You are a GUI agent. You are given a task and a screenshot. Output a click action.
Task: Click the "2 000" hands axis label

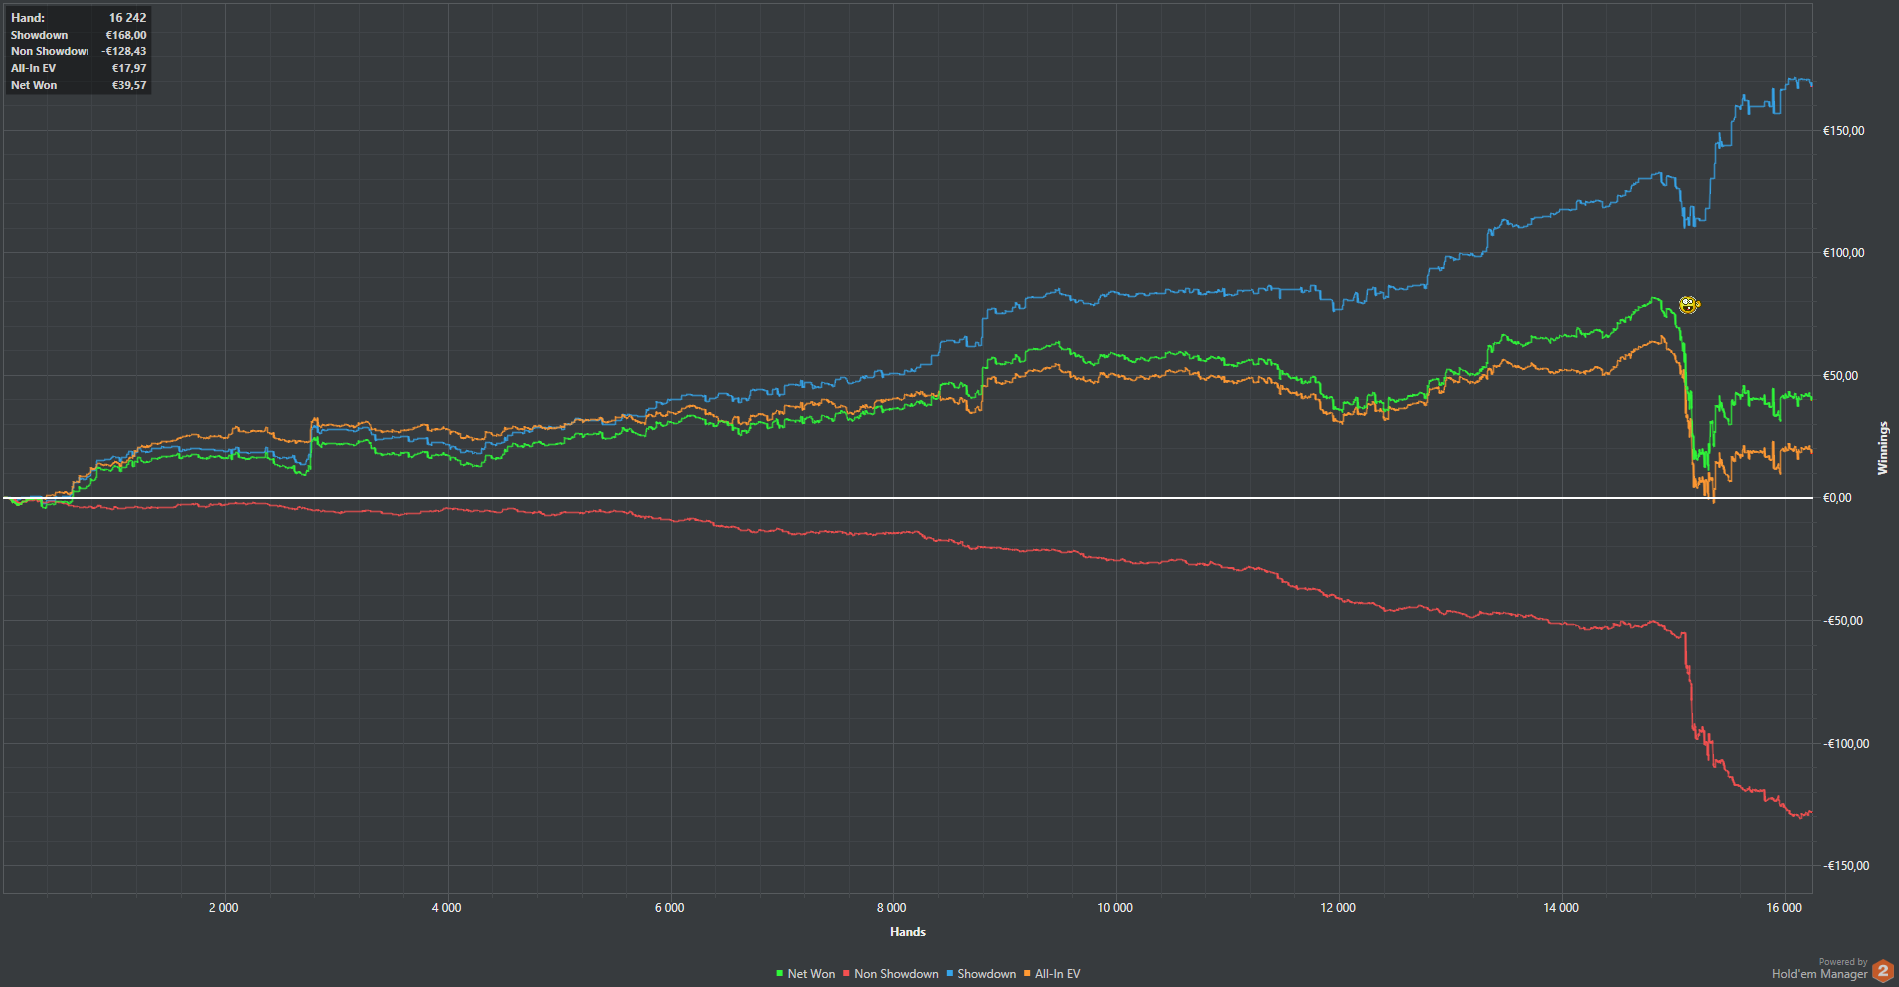(x=224, y=908)
